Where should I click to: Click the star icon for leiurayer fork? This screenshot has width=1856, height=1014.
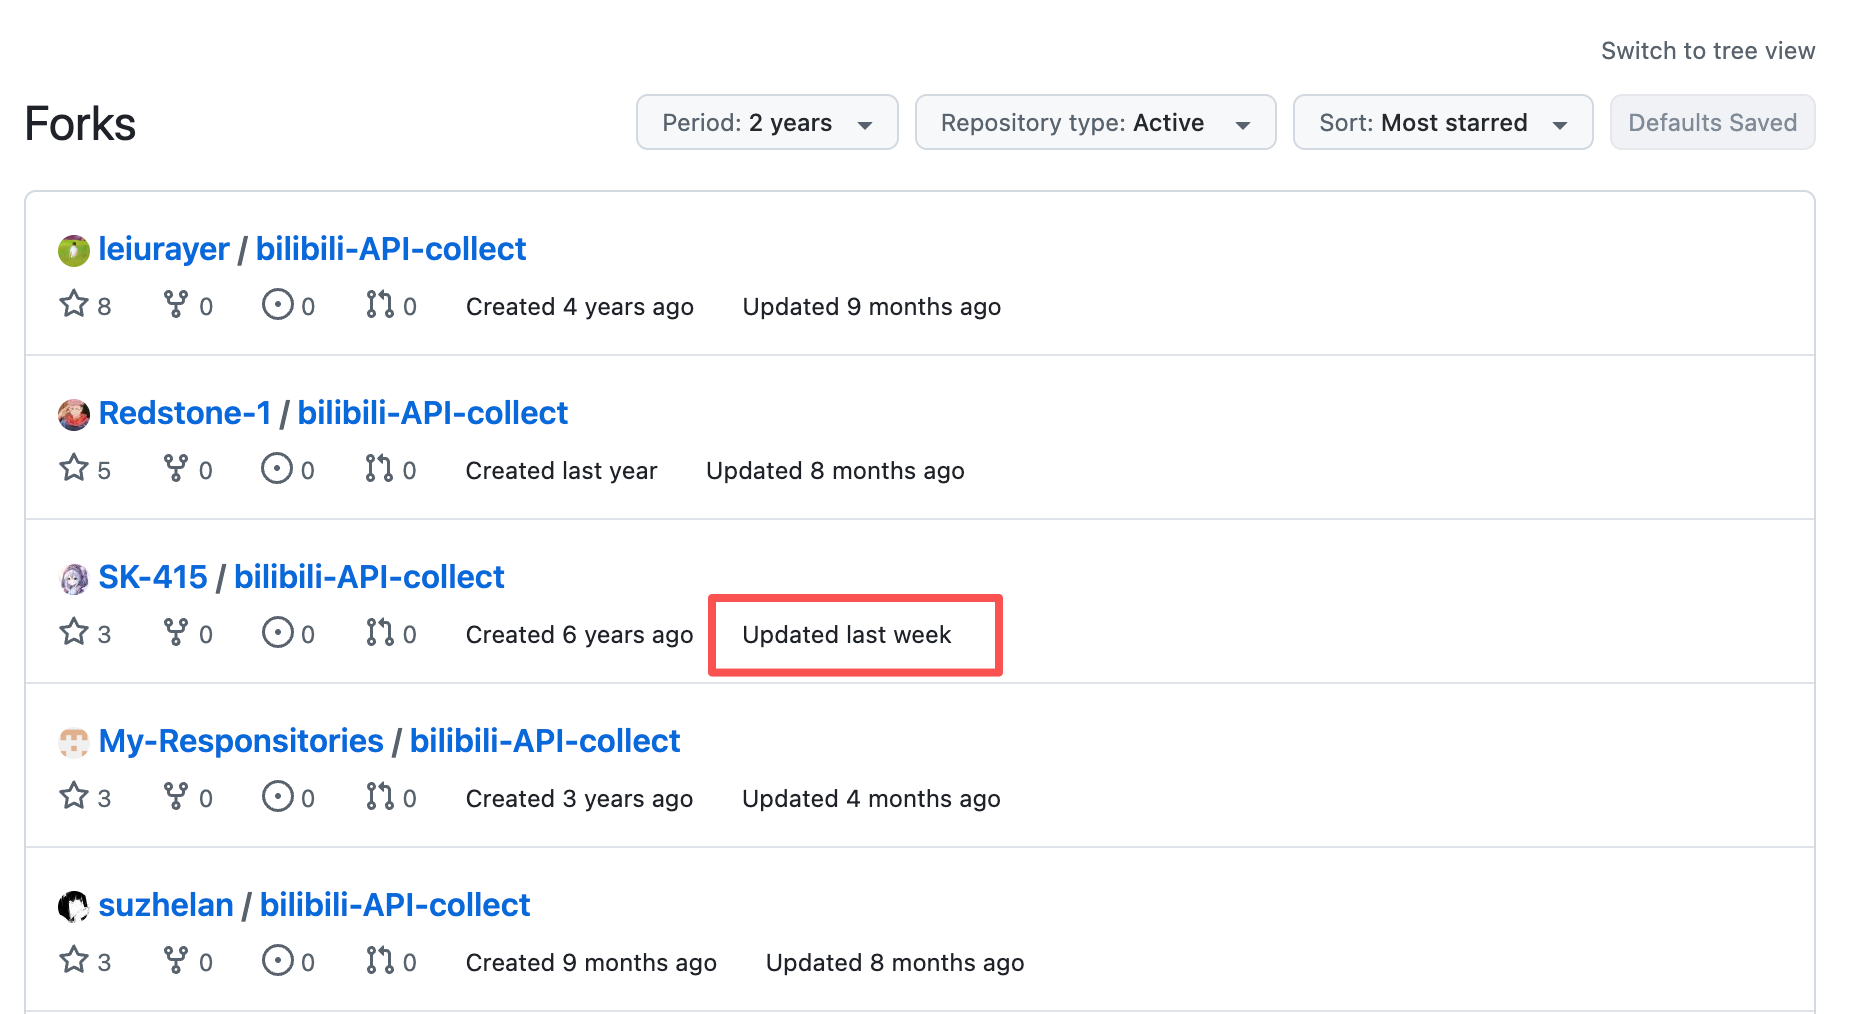[74, 304]
